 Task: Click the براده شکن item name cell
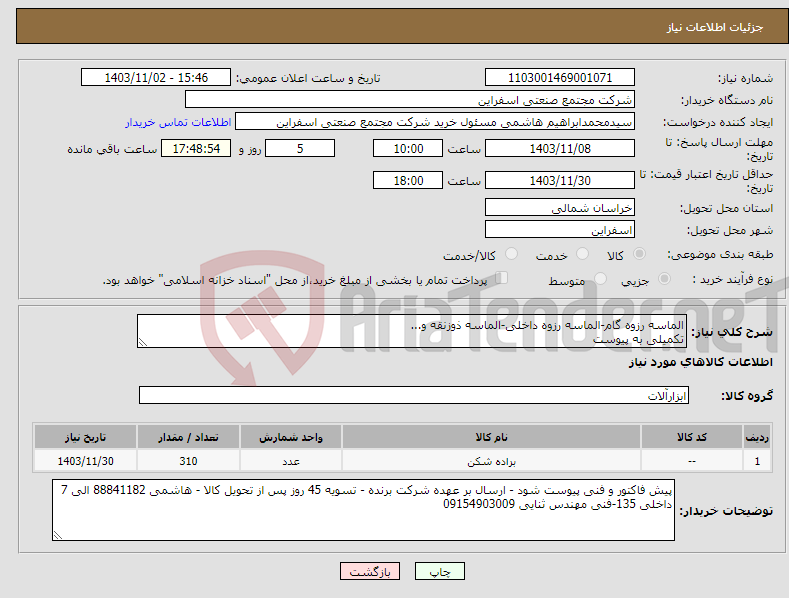[x=491, y=461]
